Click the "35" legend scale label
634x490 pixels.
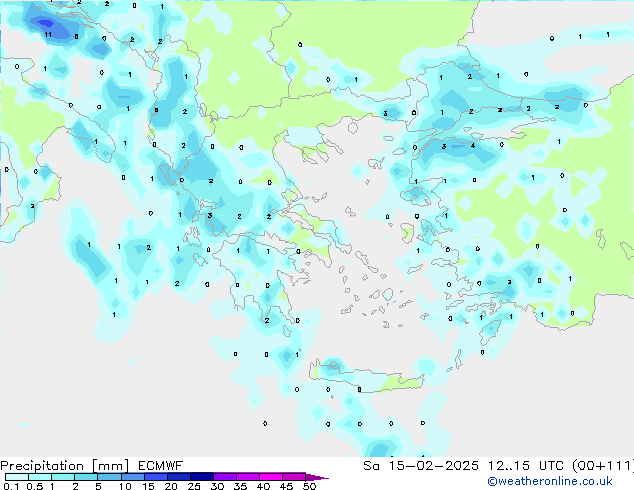pos(240,486)
